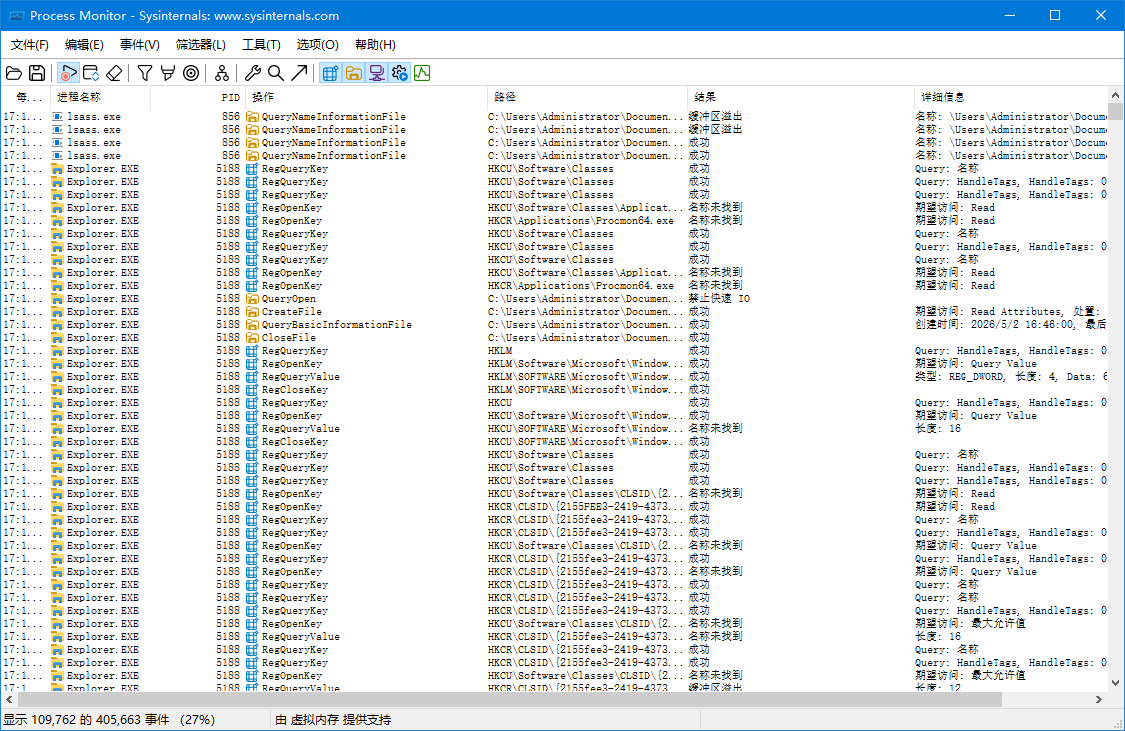1125x731 pixels.
Task: Click the Process Monitor title bar icon
Action: click(x=16, y=15)
